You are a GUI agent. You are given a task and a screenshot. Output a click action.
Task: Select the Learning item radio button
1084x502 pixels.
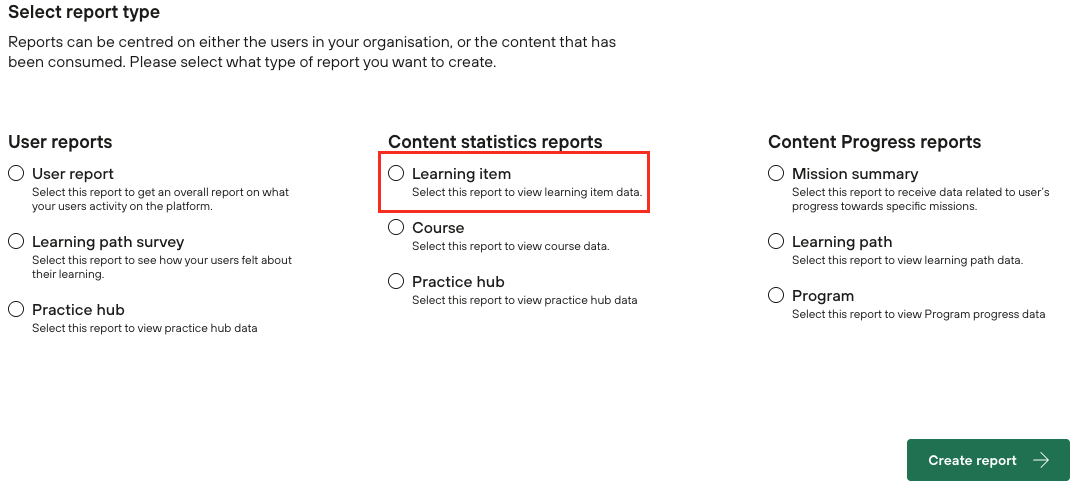396,174
